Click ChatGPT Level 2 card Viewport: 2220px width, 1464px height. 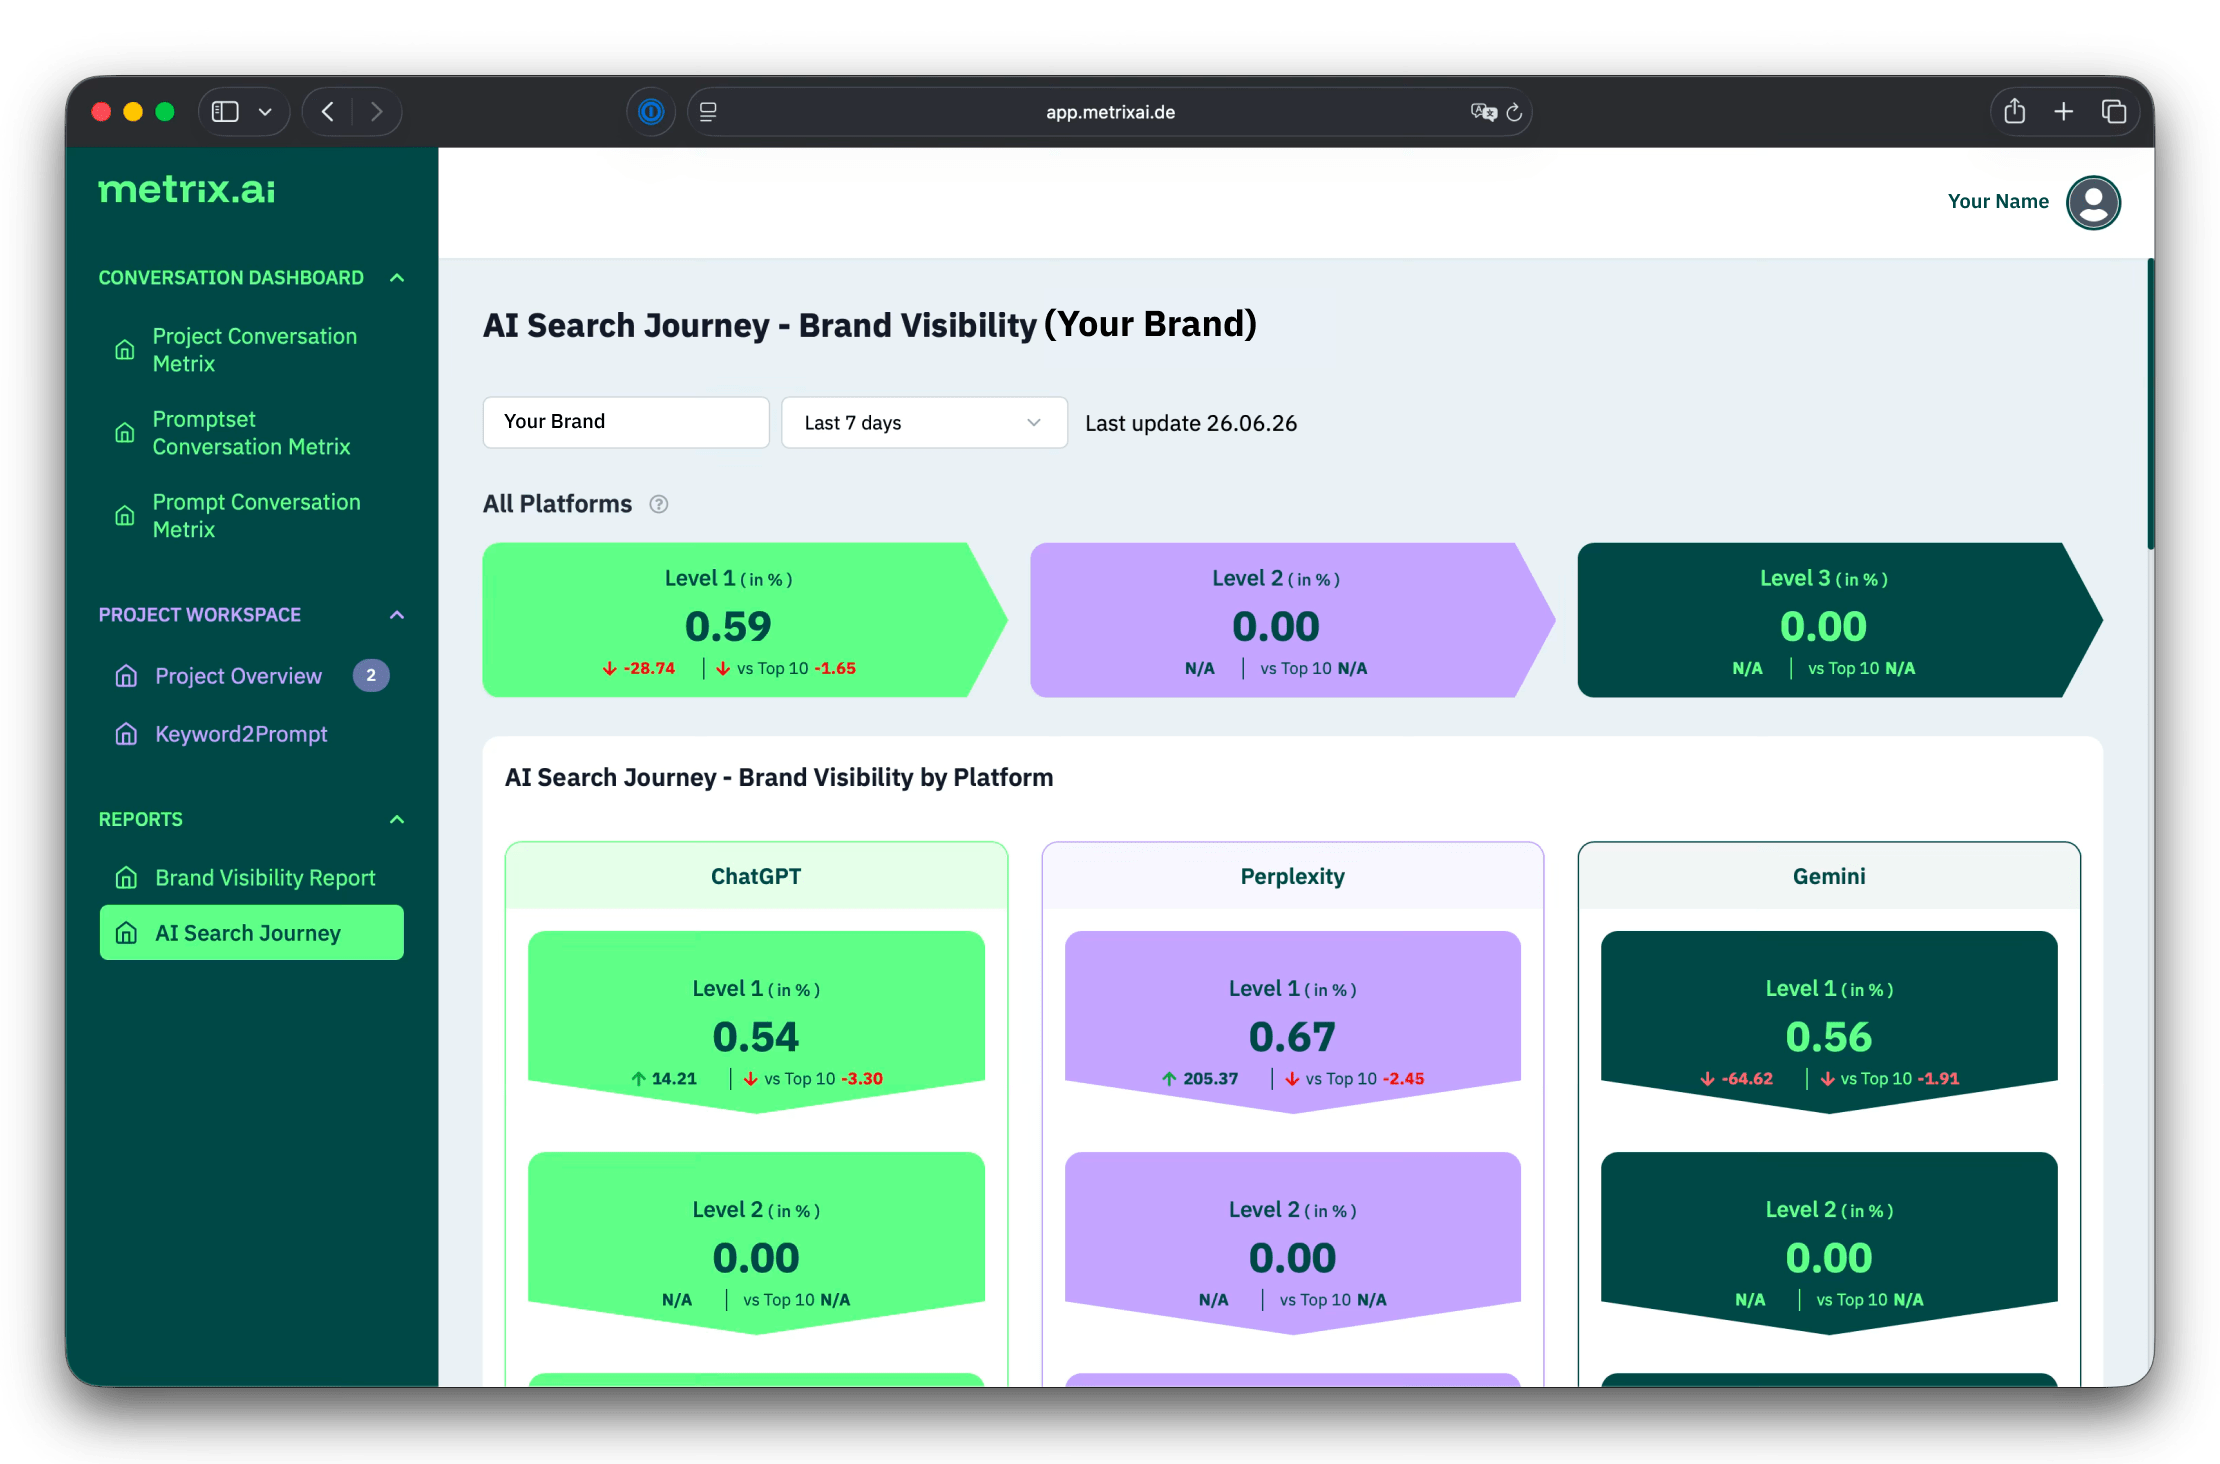tap(756, 1243)
